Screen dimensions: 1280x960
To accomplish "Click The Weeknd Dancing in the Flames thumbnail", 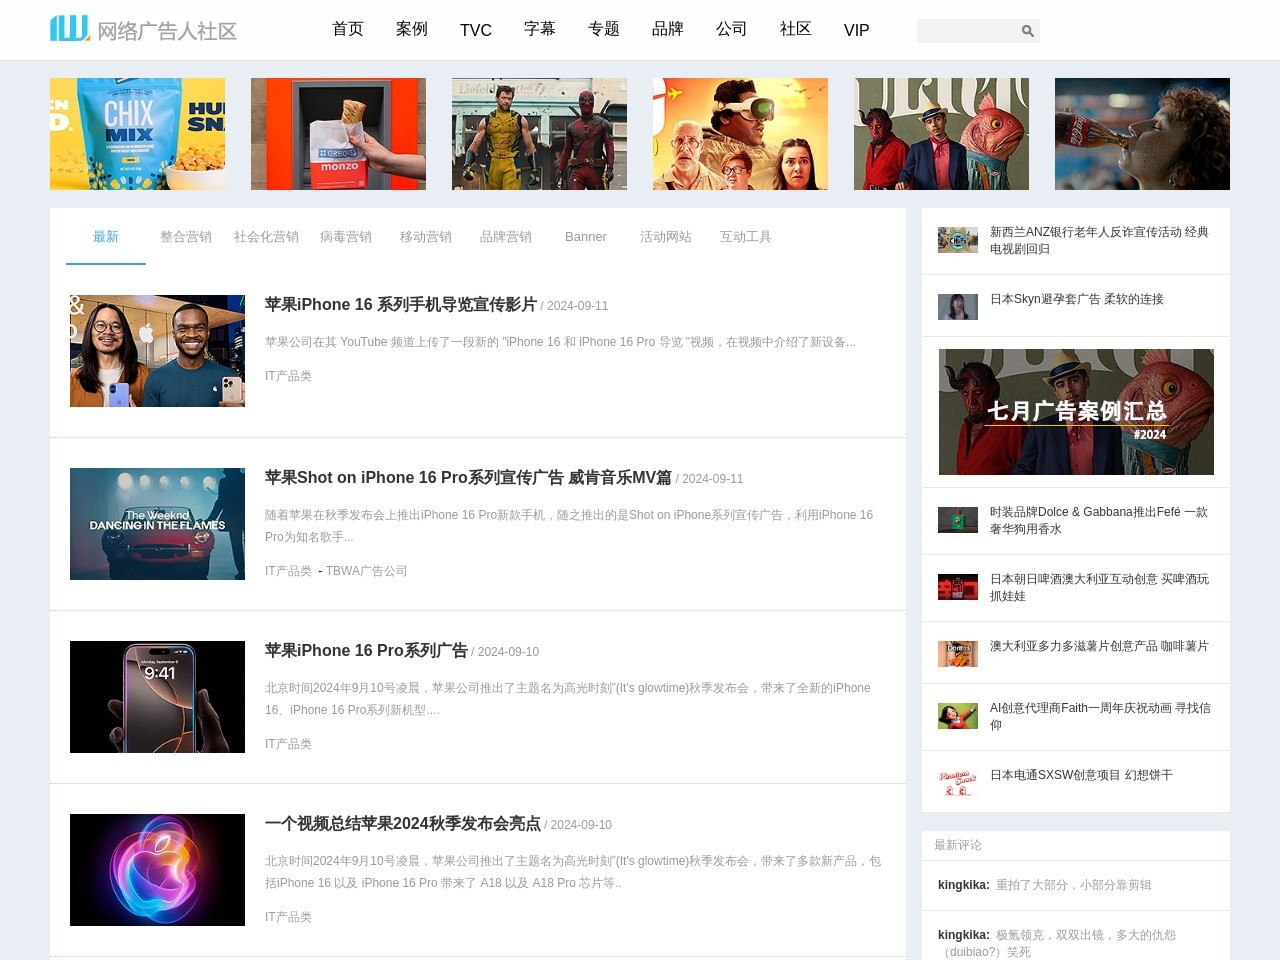I will (157, 524).
